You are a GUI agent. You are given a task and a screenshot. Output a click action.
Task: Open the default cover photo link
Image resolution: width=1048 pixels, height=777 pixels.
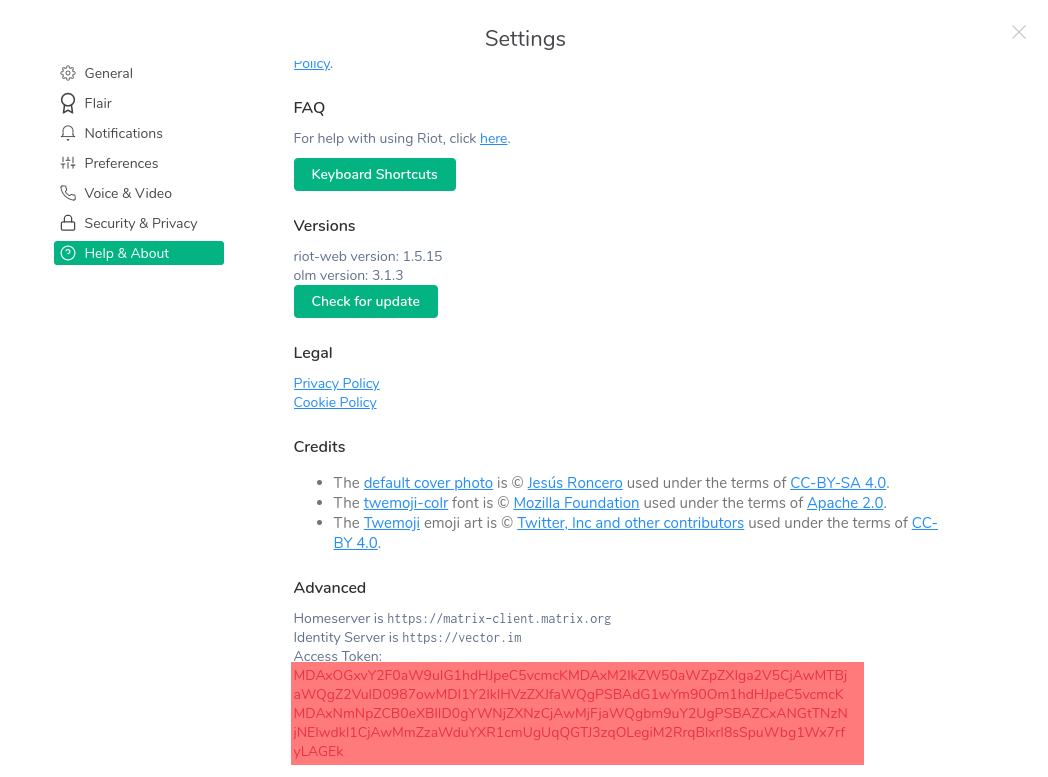coord(428,482)
